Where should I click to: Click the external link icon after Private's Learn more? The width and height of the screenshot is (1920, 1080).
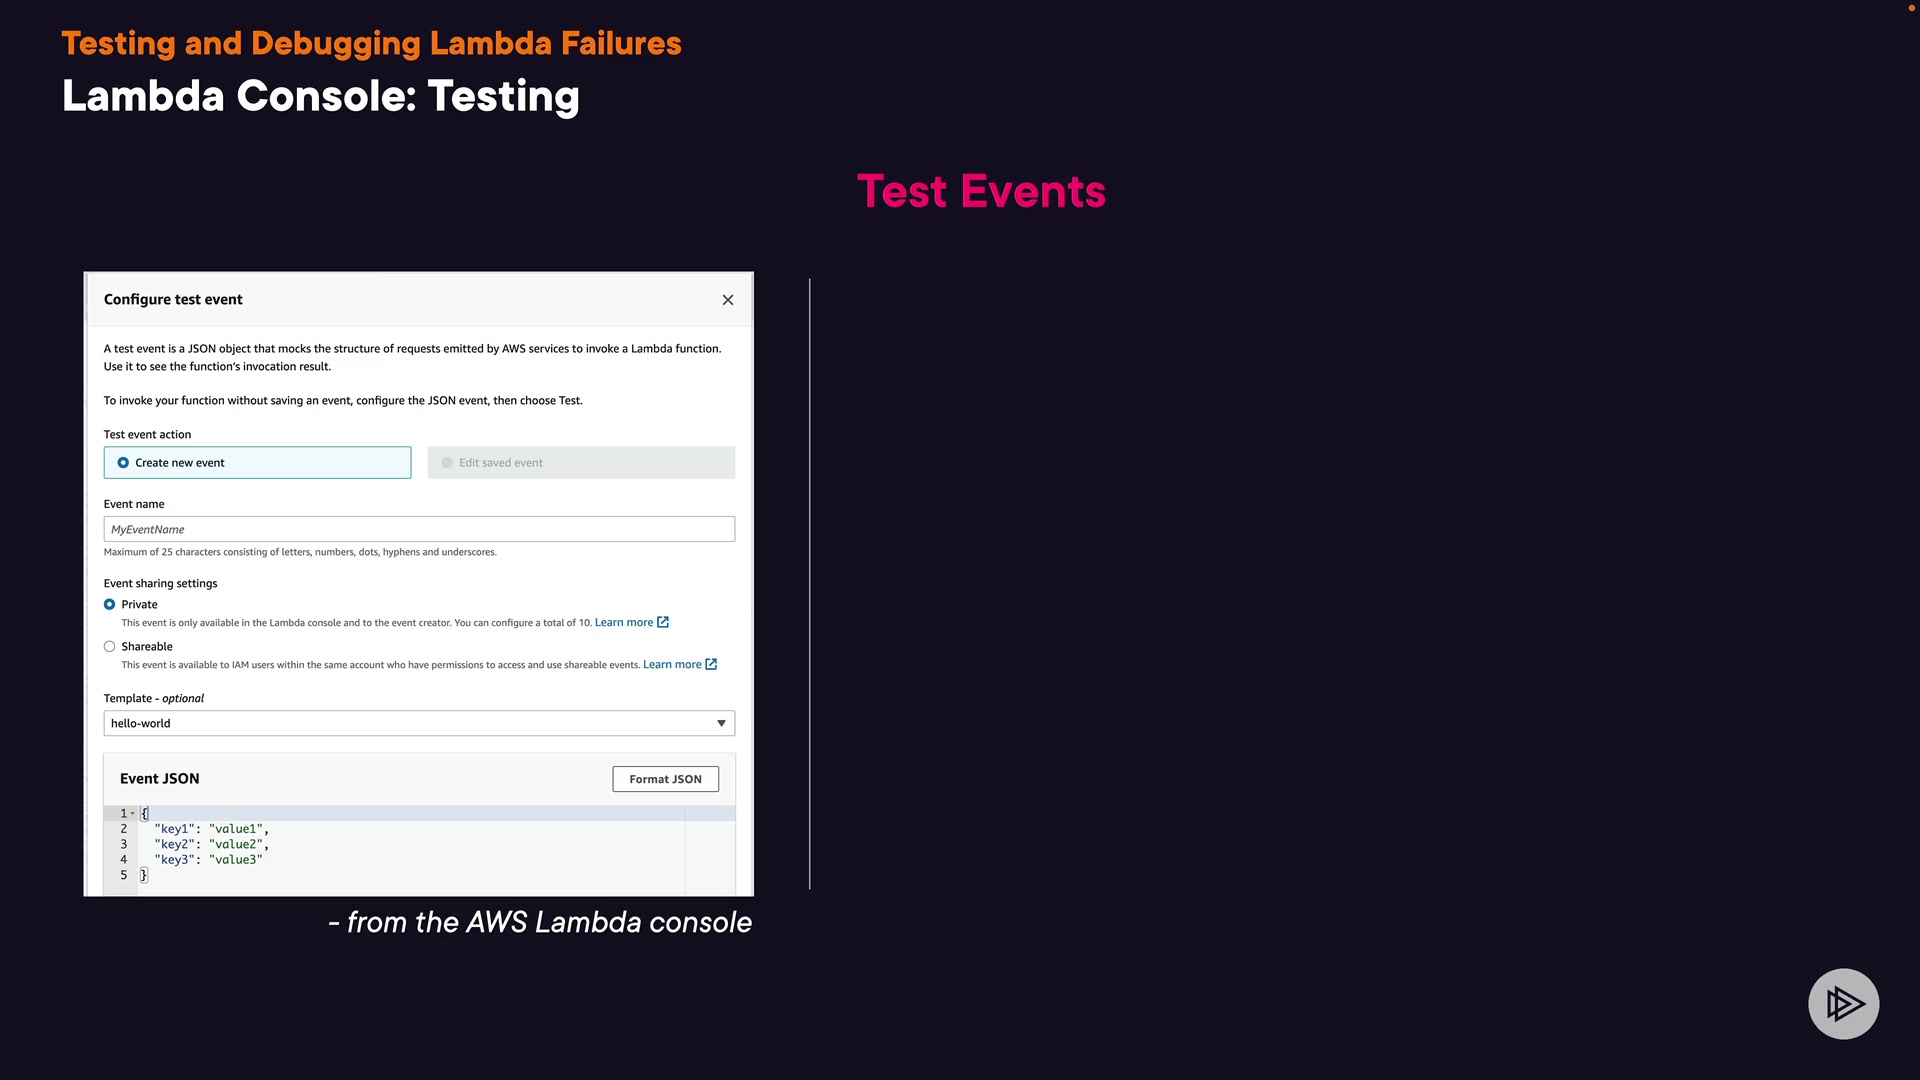663,622
